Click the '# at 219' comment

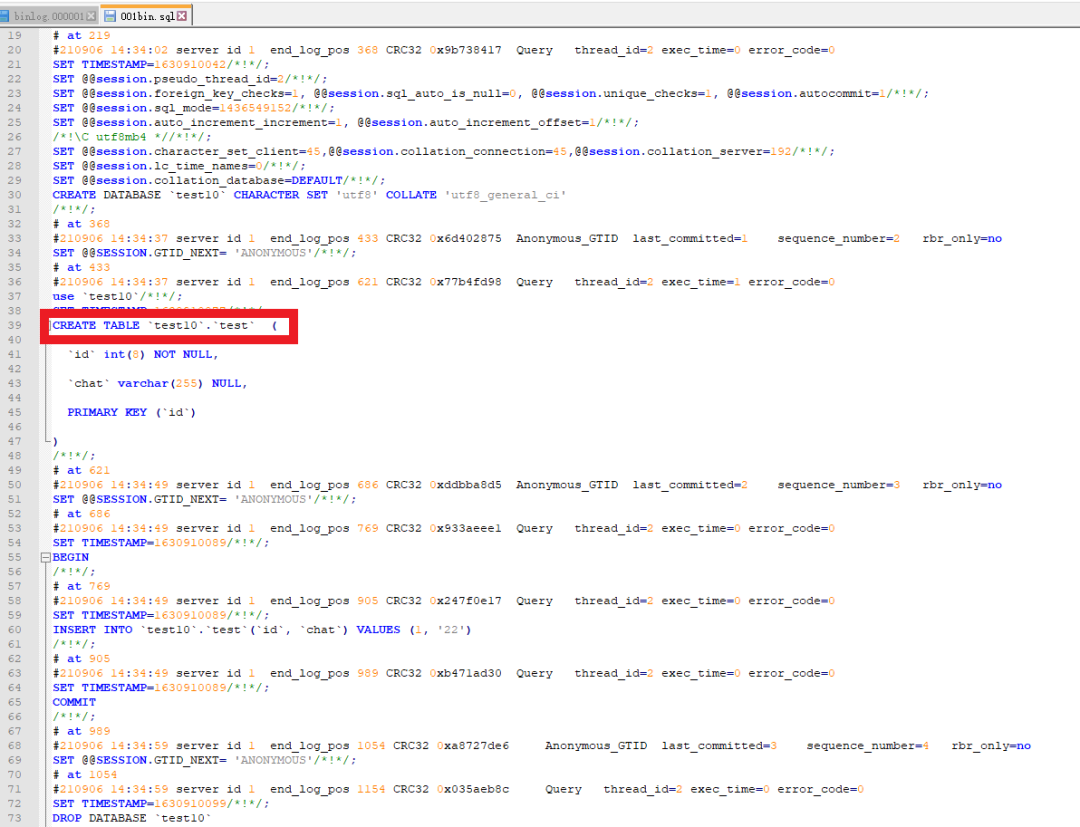point(81,35)
